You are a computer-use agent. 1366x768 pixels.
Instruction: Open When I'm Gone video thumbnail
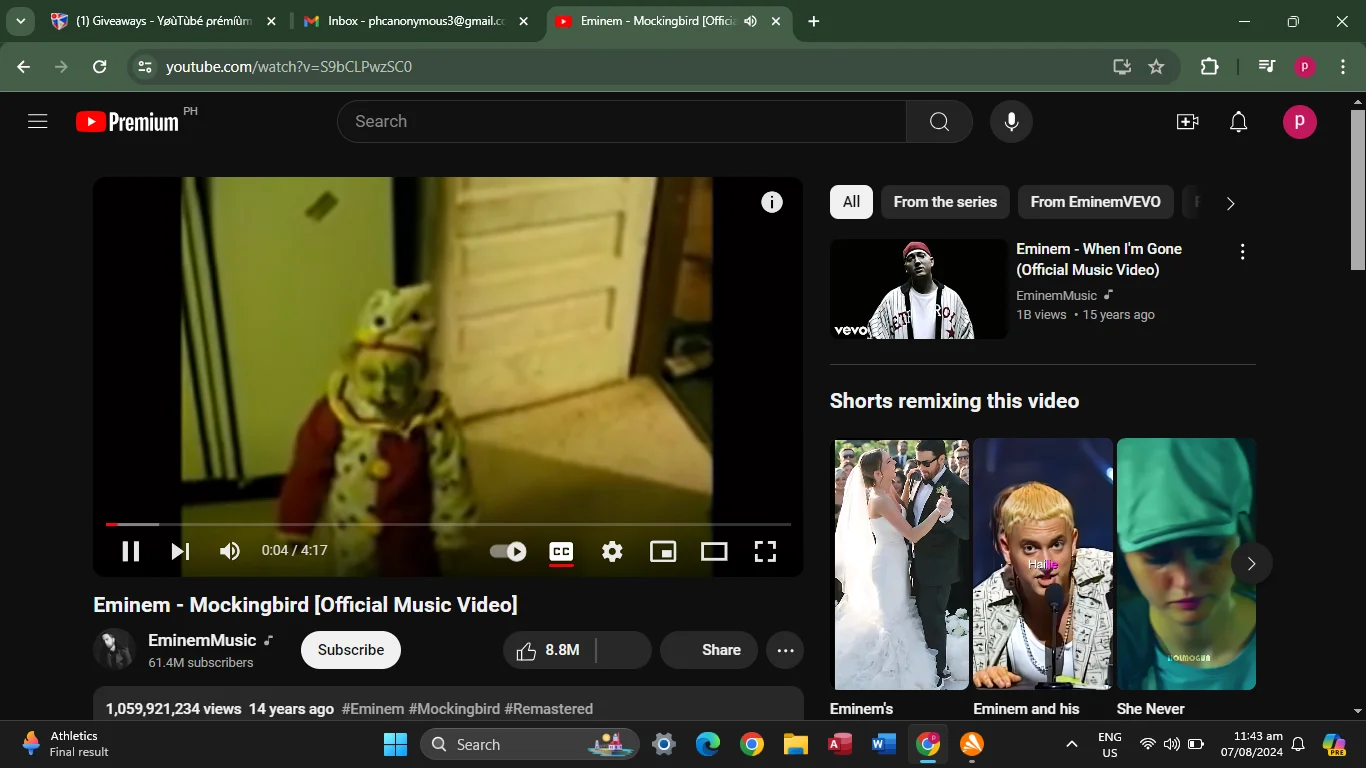[x=919, y=289]
